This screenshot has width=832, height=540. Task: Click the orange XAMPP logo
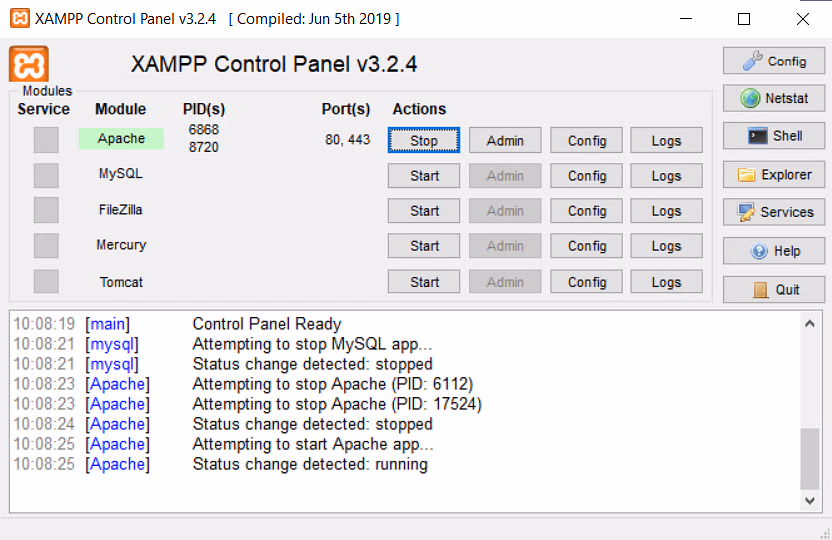(x=29, y=64)
